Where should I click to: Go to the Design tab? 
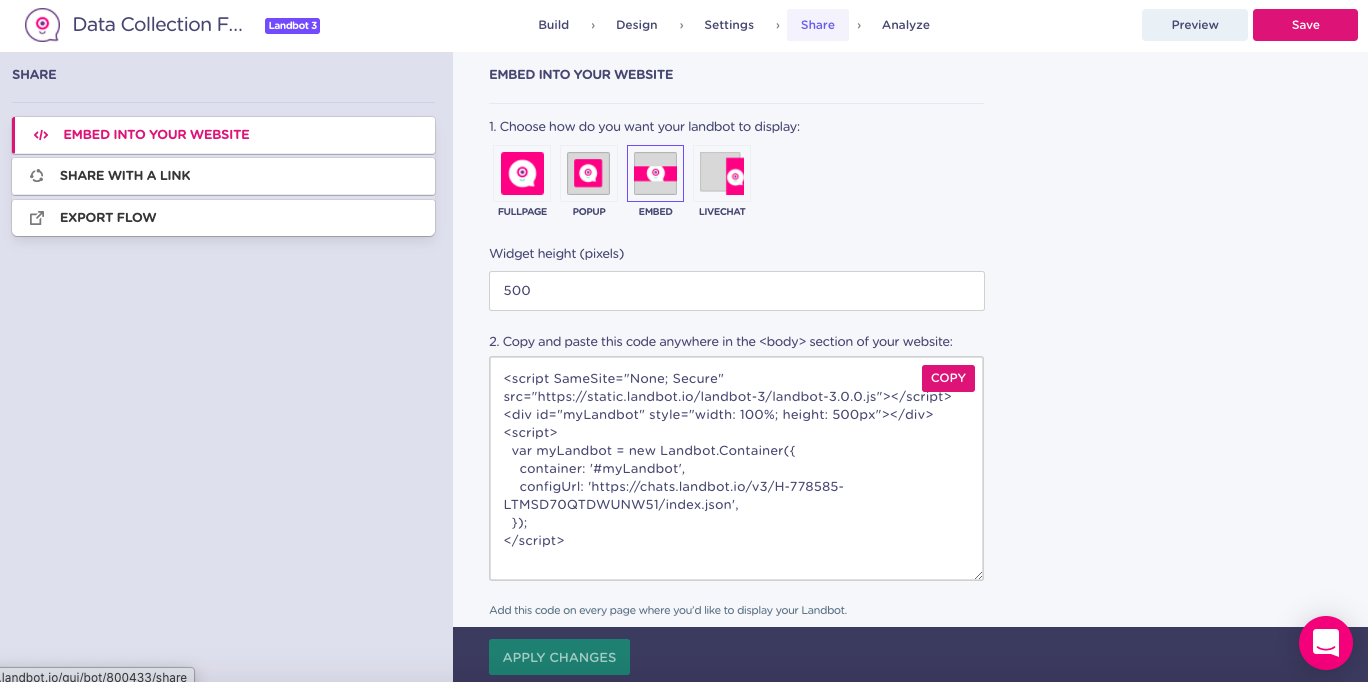point(637,25)
